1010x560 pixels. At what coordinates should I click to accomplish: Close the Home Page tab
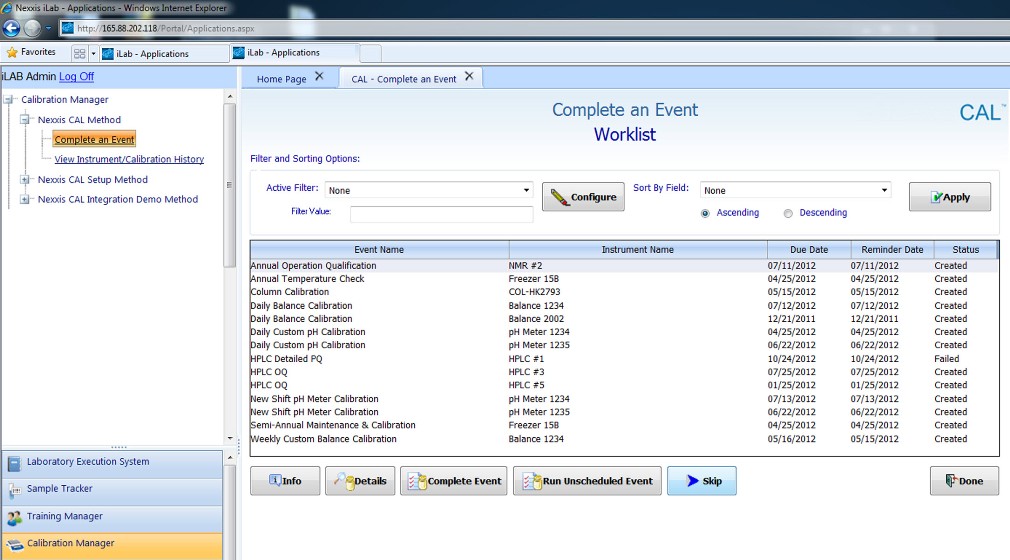pyautogui.click(x=319, y=77)
